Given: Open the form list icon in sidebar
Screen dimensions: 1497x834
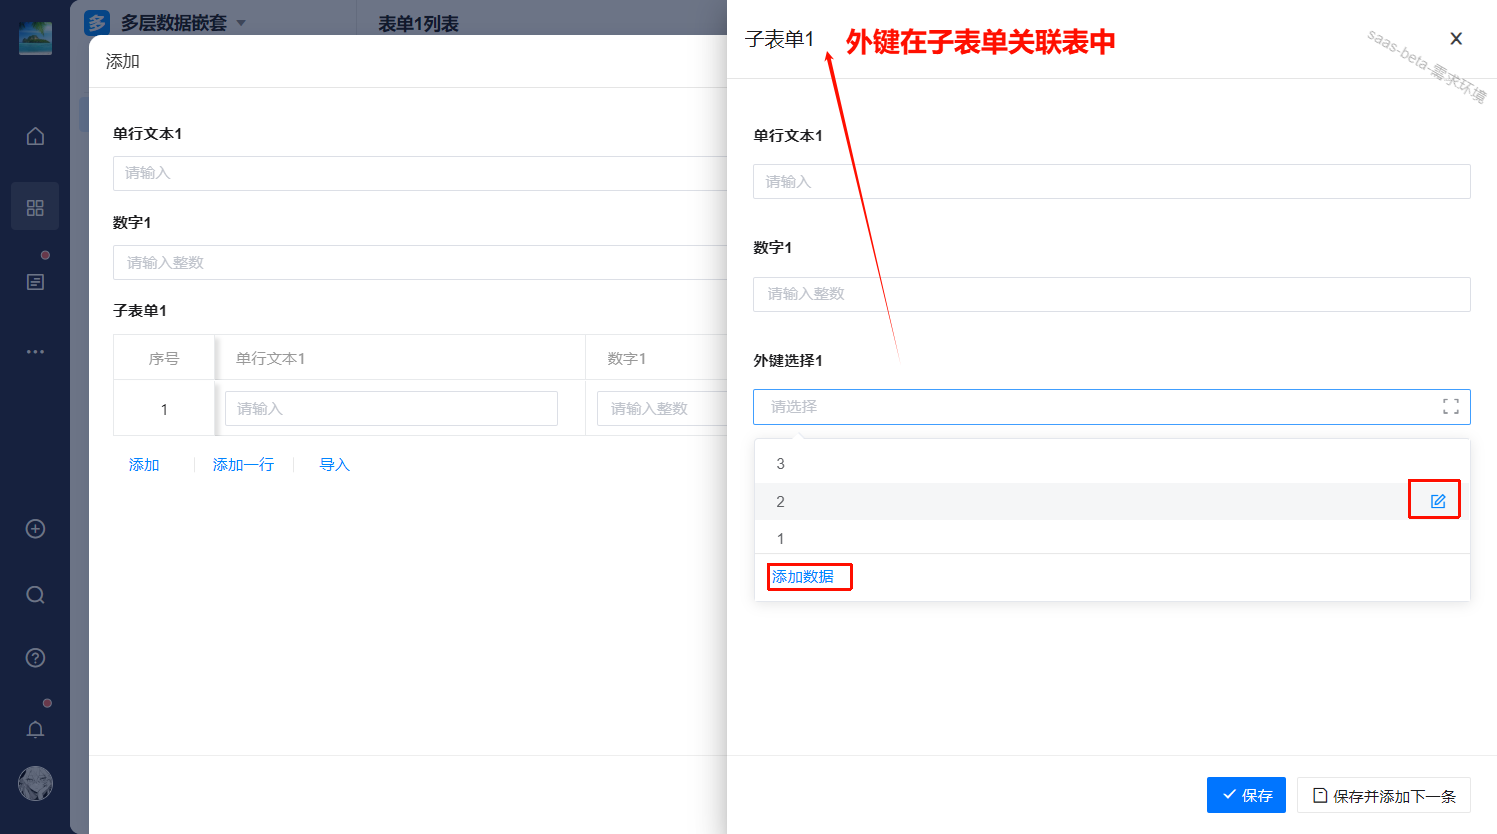Looking at the screenshot, I should pyautogui.click(x=35, y=282).
